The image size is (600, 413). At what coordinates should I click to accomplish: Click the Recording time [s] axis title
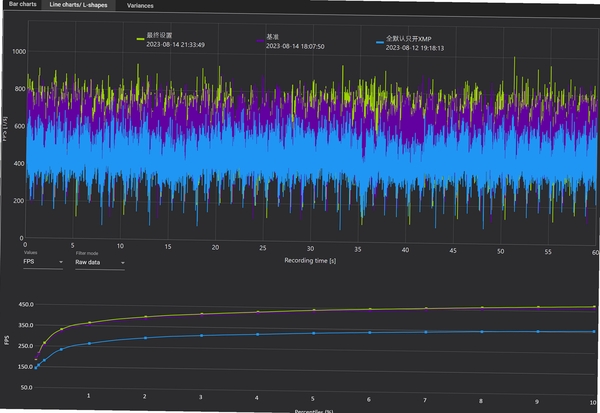click(x=310, y=261)
